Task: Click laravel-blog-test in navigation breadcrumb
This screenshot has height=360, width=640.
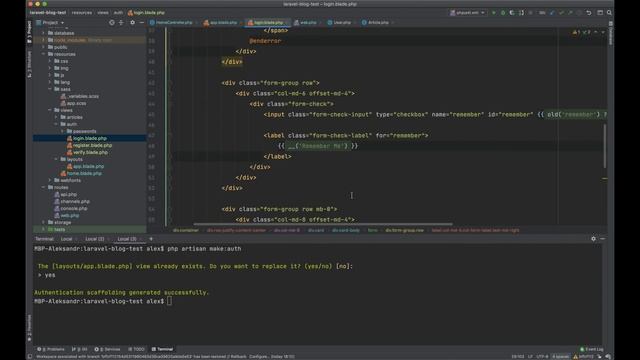Action: point(48,13)
